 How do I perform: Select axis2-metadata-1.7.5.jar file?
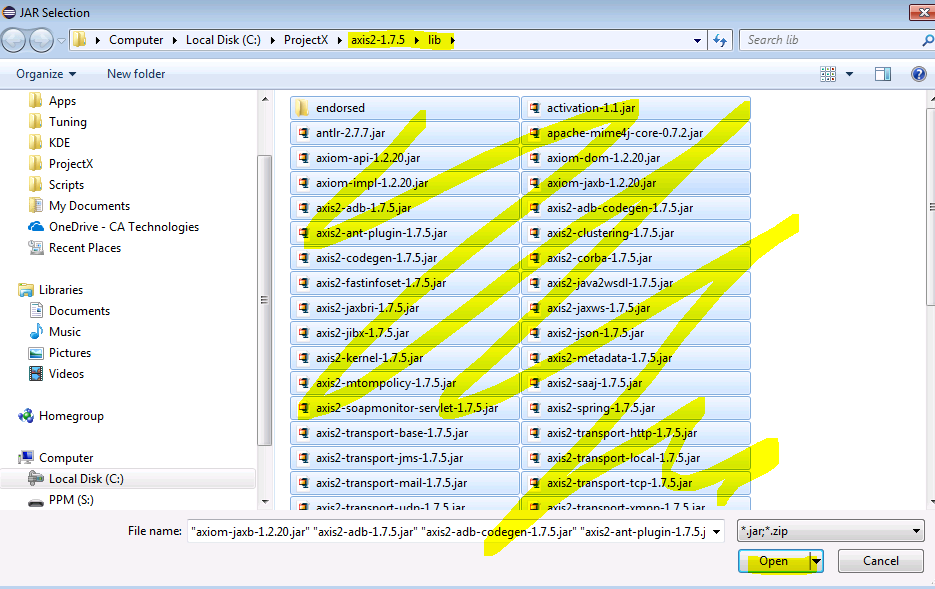(636, 358)
